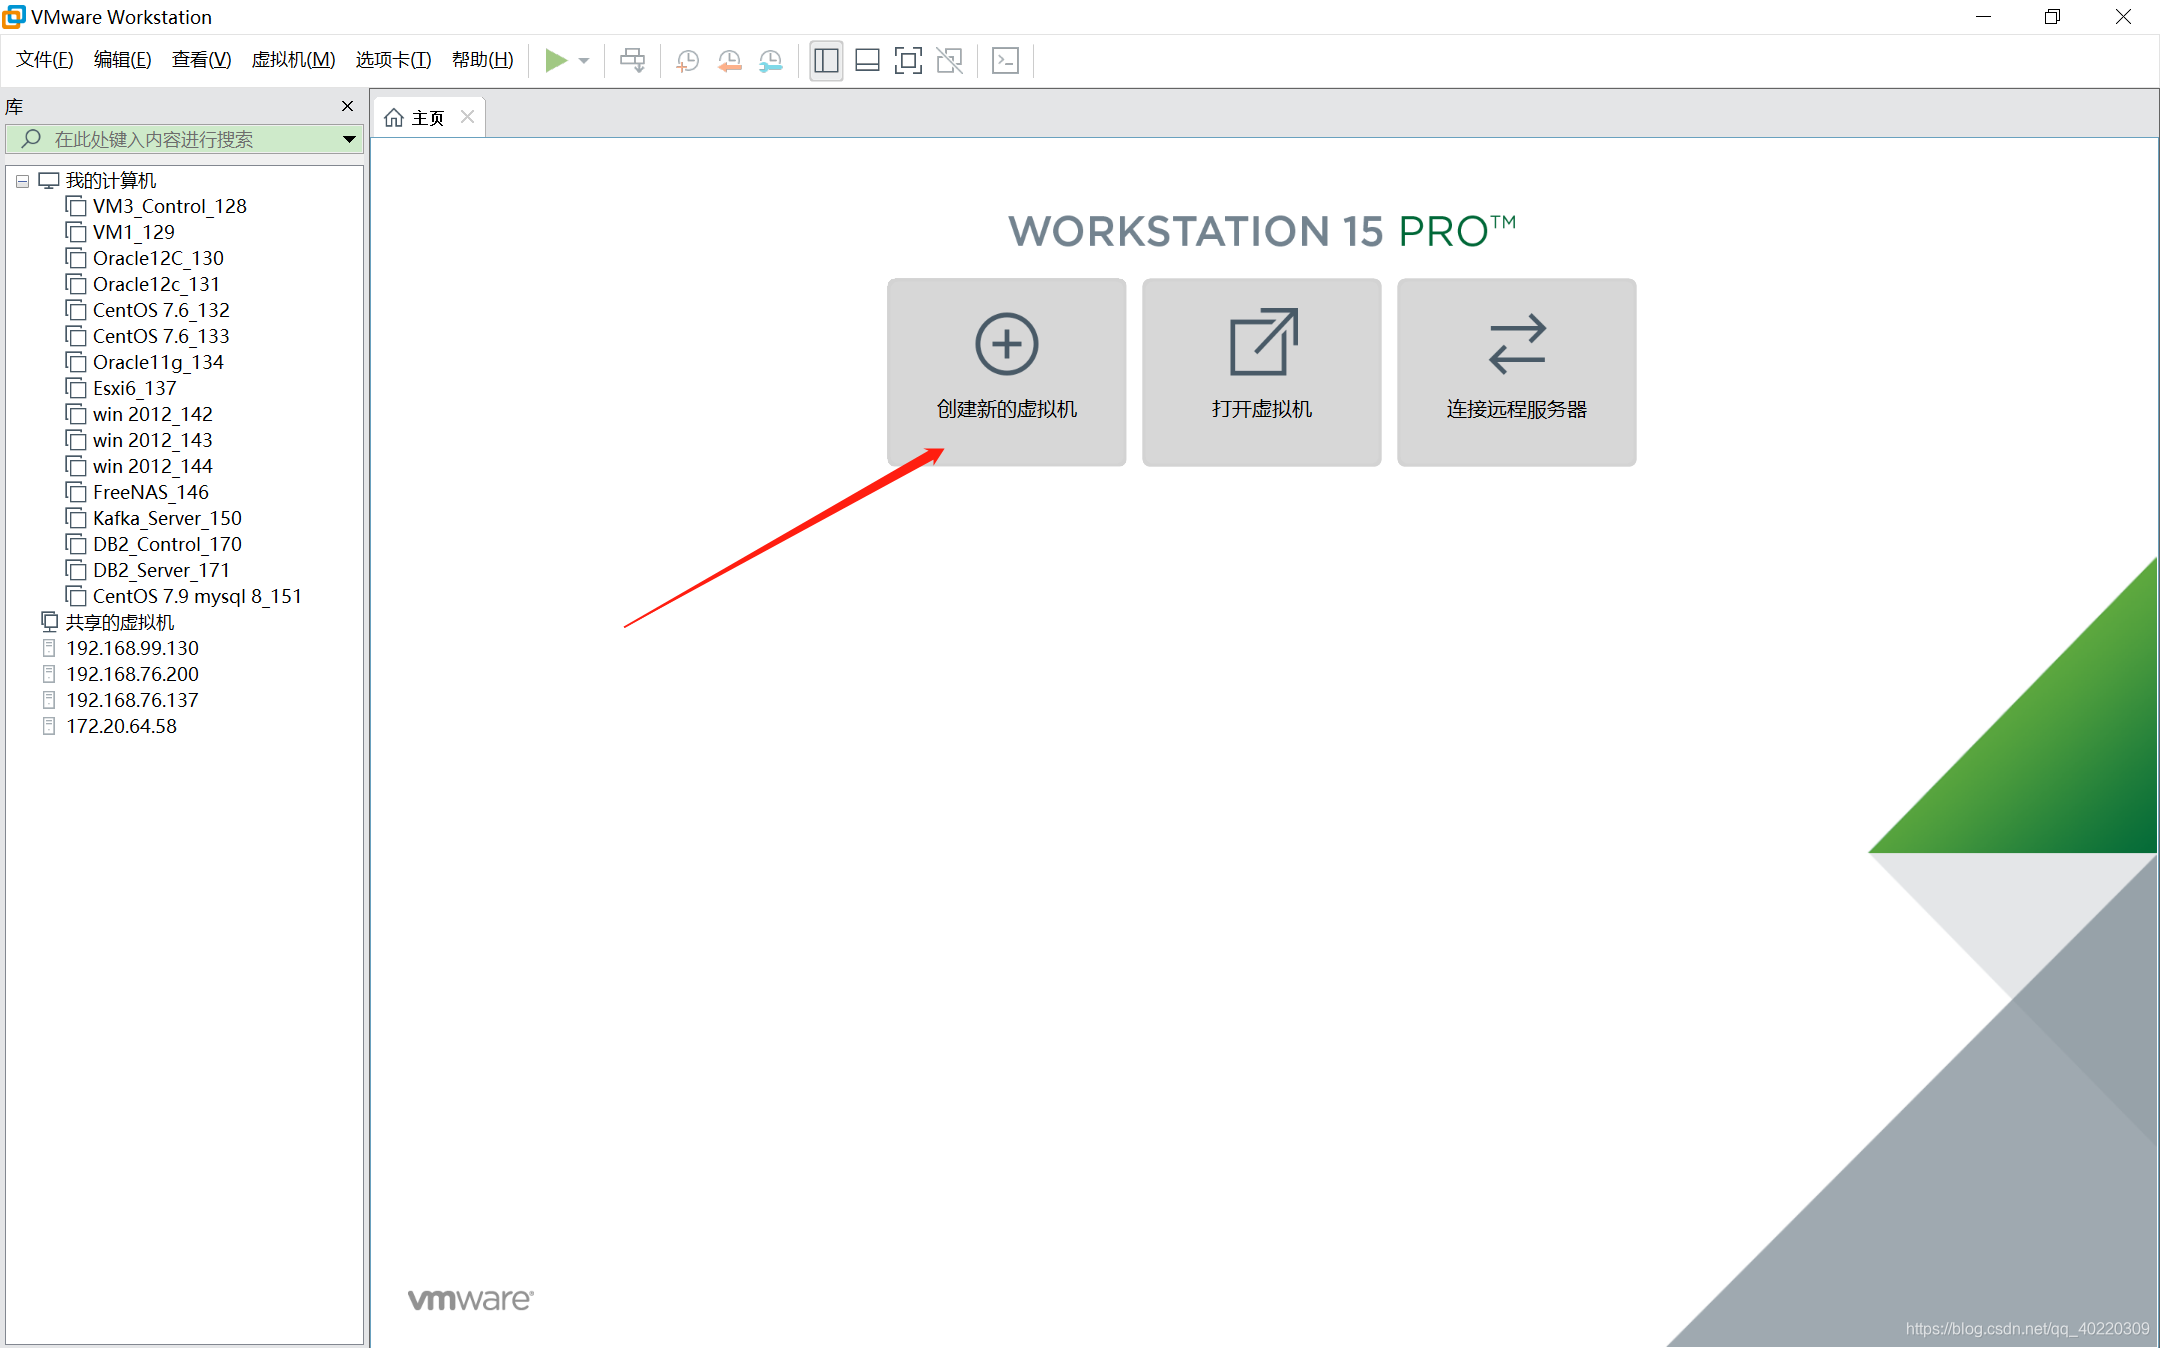Click the server icon beside 172.20.64.58
Viewport: 2160px width, 1348px height.
tap(49, 726)
